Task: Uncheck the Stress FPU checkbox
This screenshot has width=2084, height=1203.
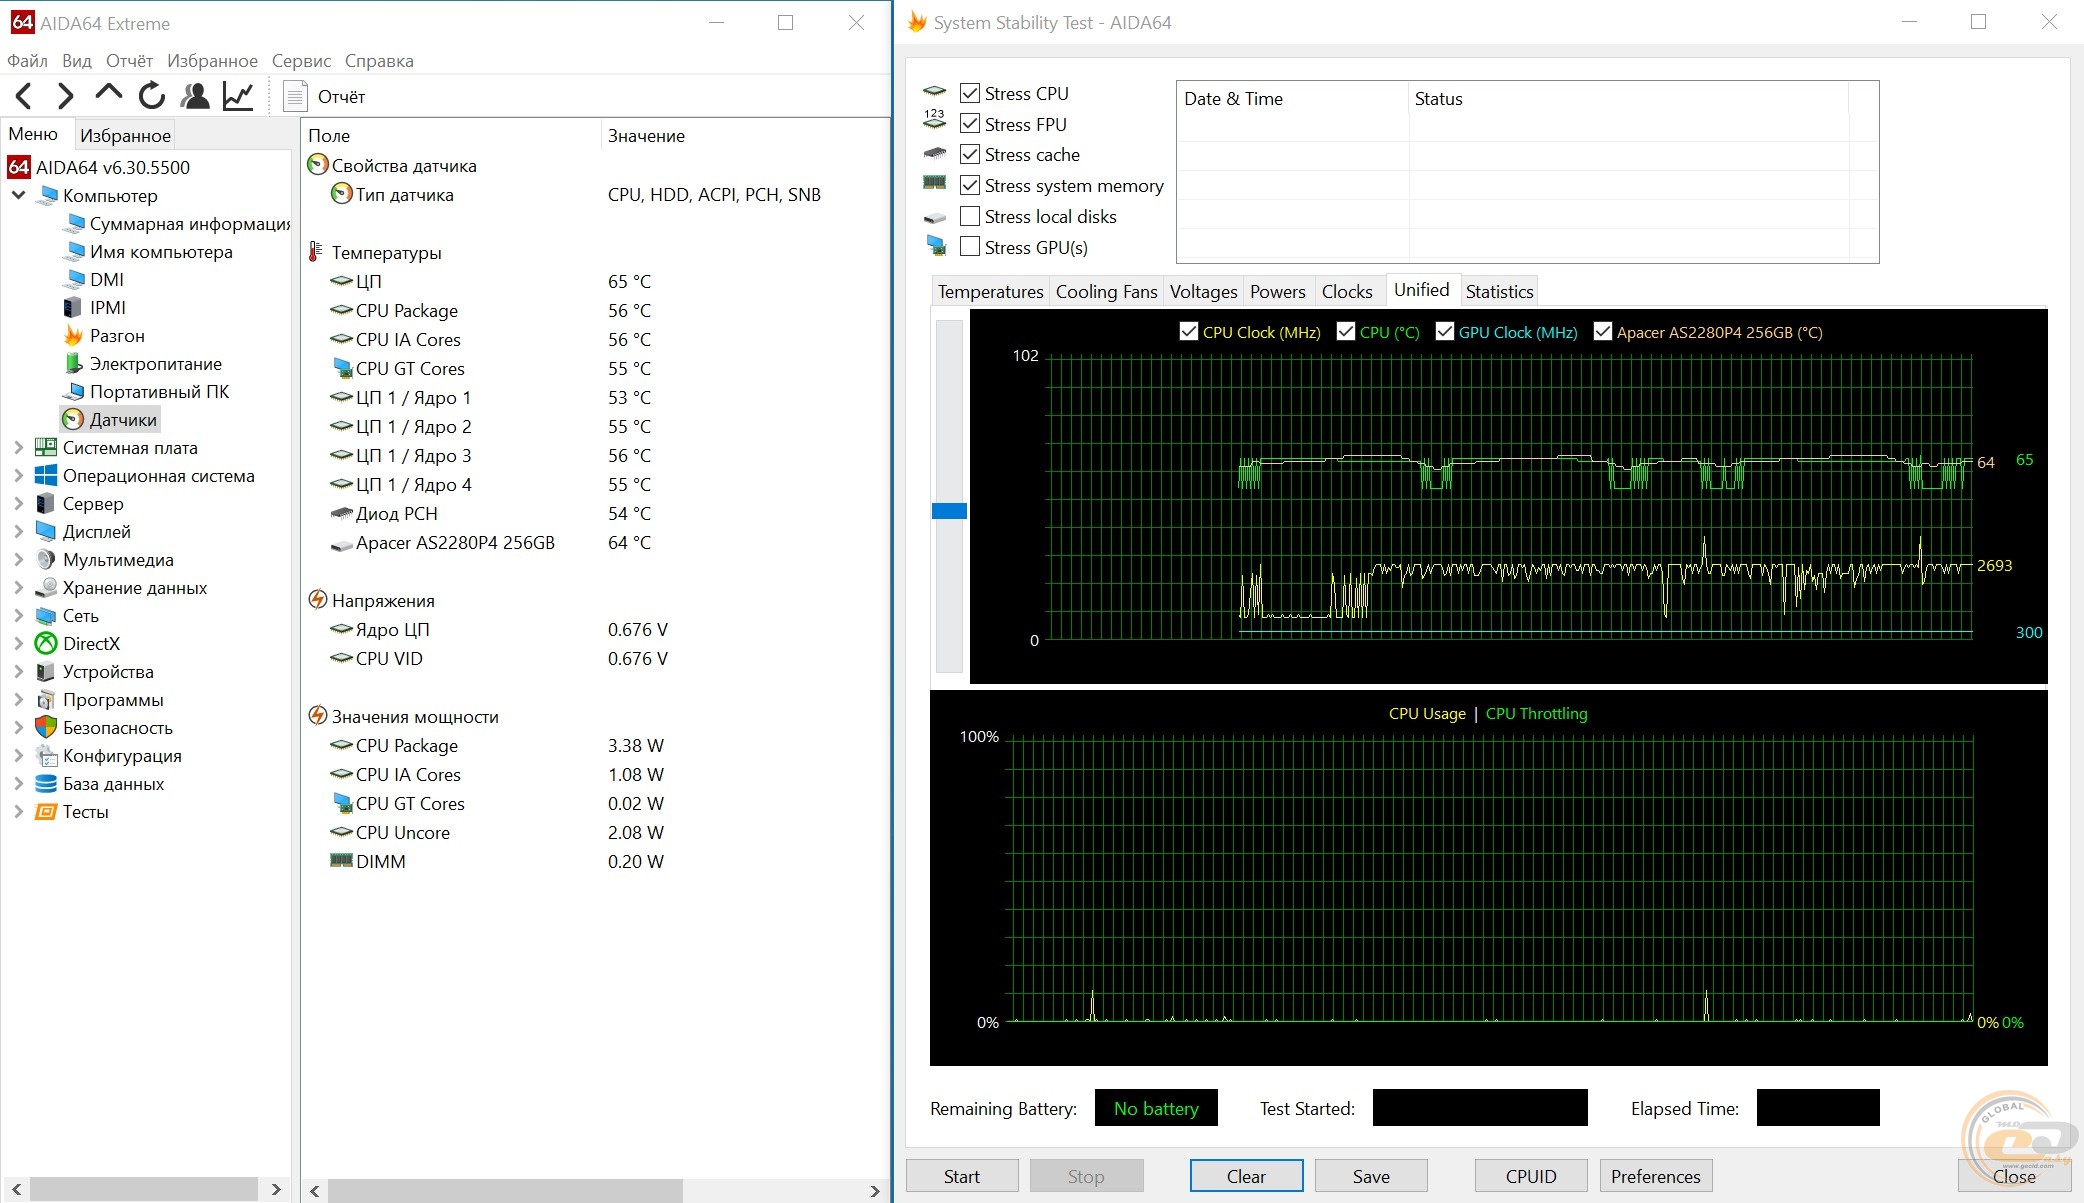Action: click(x=969, y=124)
